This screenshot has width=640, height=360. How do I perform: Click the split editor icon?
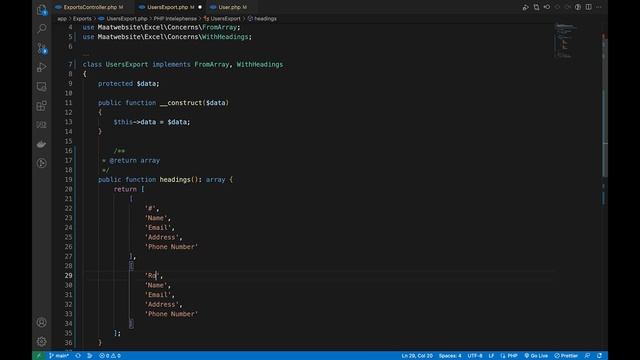point(589,7)
